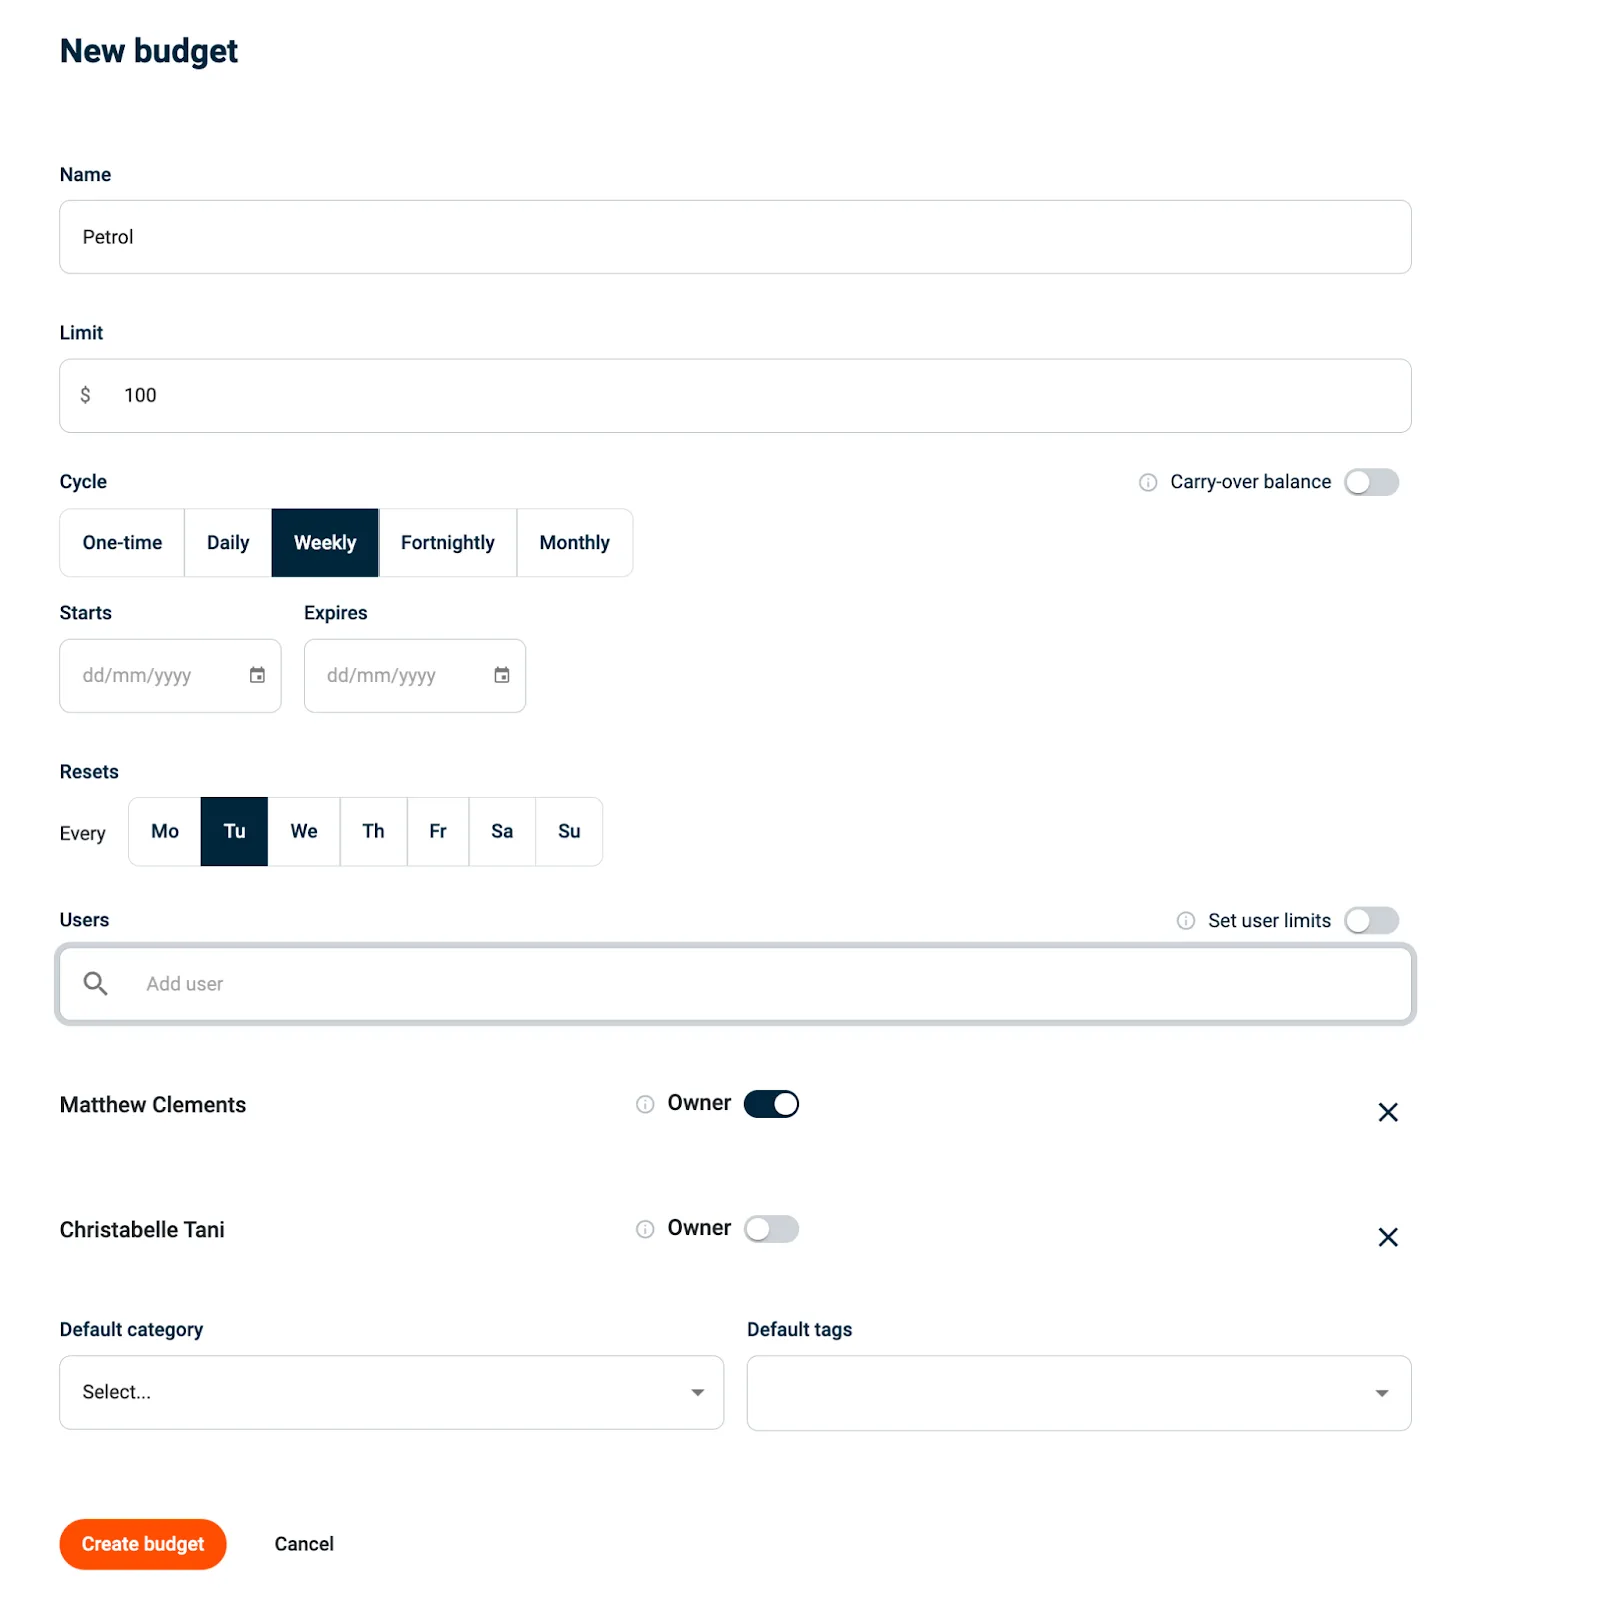Screen dimensions: 1600x1600
Task: Click the info icon beside Matthew Clements' Owner toggle
Action: point(644,1104)
